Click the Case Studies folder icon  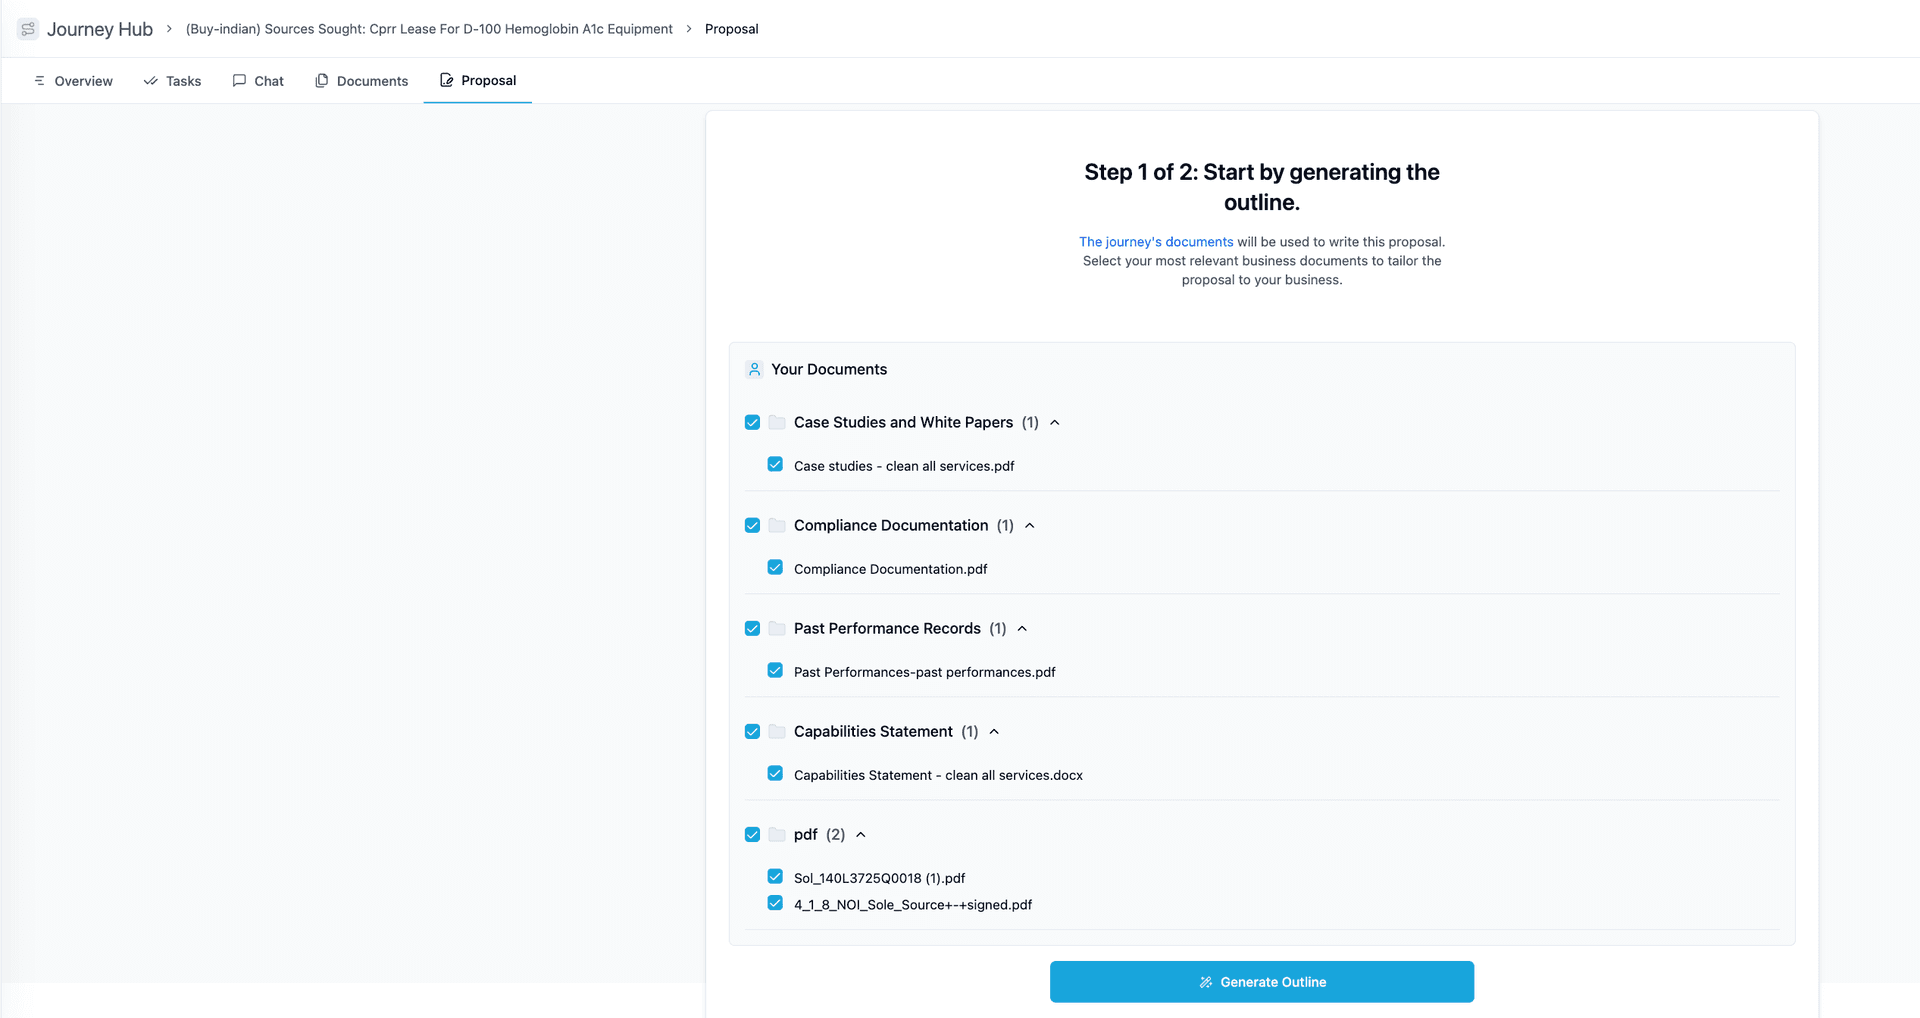point(777,422)
